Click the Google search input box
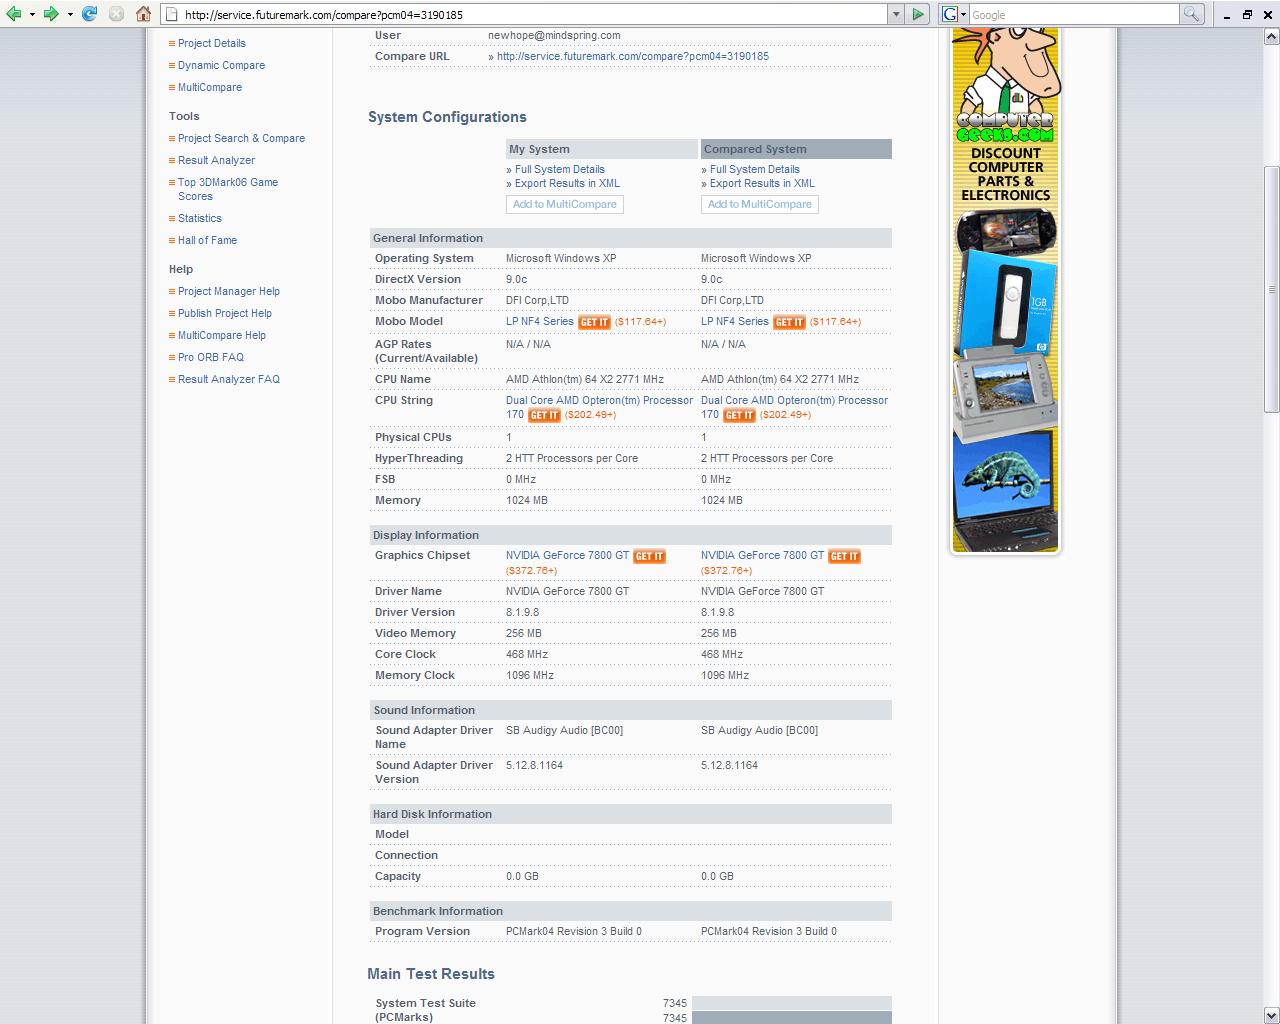1280x1024 pixels. pos(1074,14)
